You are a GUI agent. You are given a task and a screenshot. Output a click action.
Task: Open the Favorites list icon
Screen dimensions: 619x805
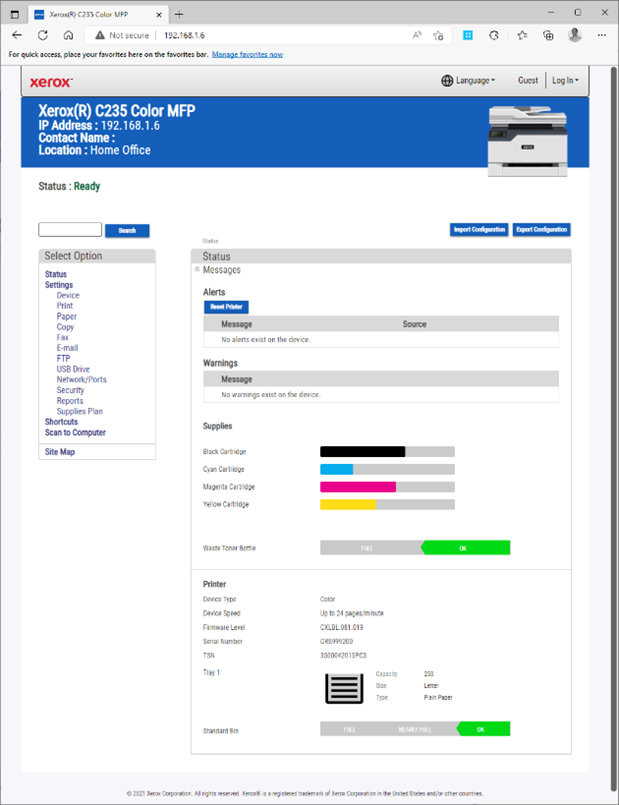point(522,35)
